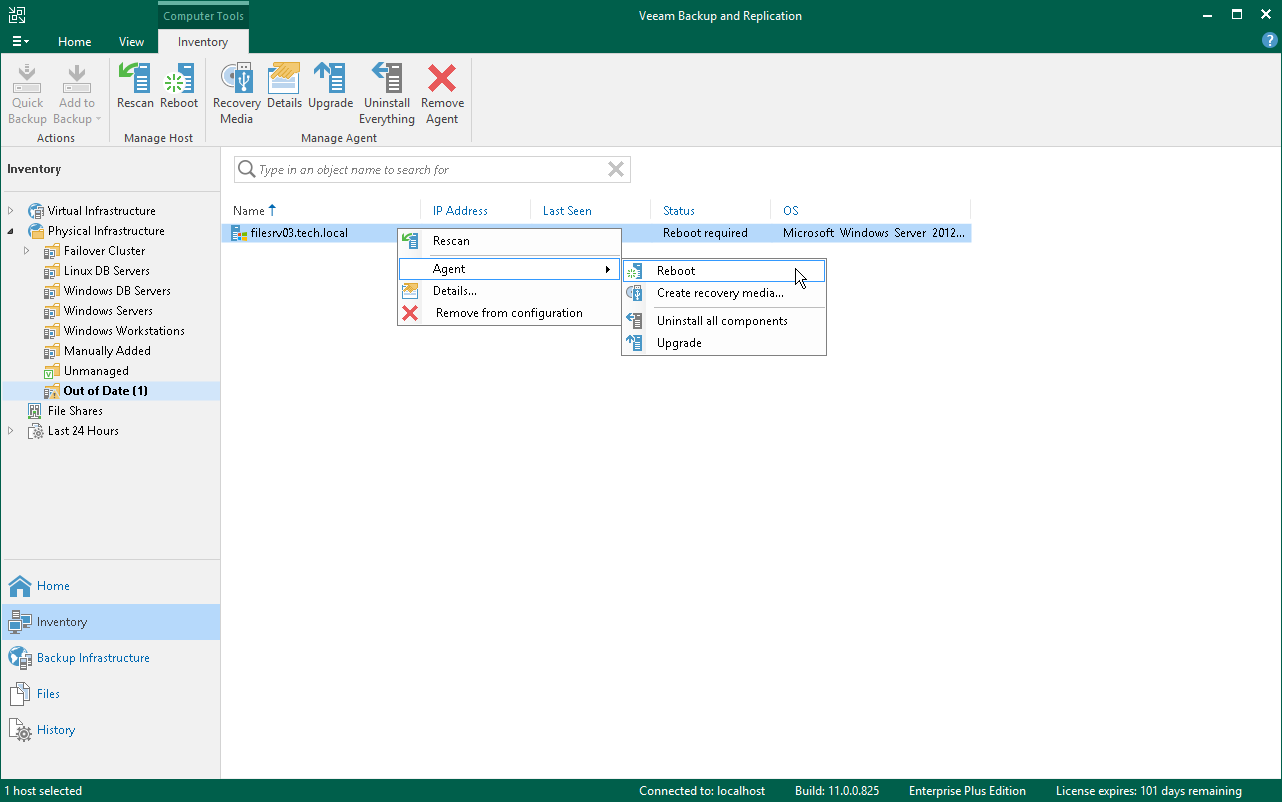Click the License expires status bar text
The image size is (1282, 802).
click(1149, 791)
